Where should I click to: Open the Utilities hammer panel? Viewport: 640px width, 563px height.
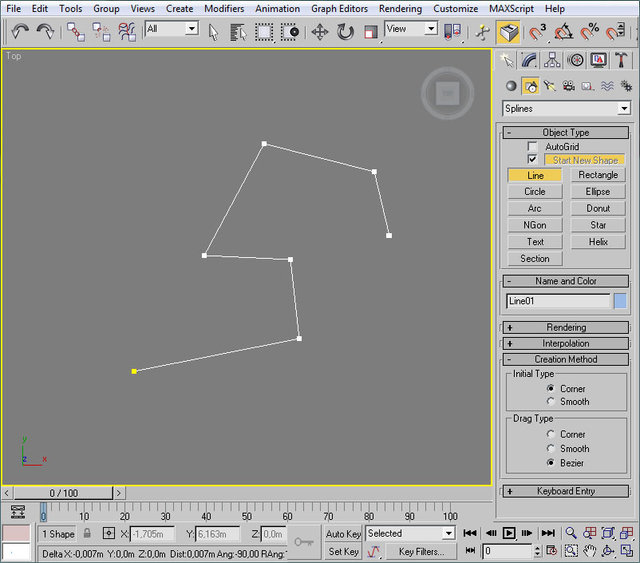tap(621, 60)
